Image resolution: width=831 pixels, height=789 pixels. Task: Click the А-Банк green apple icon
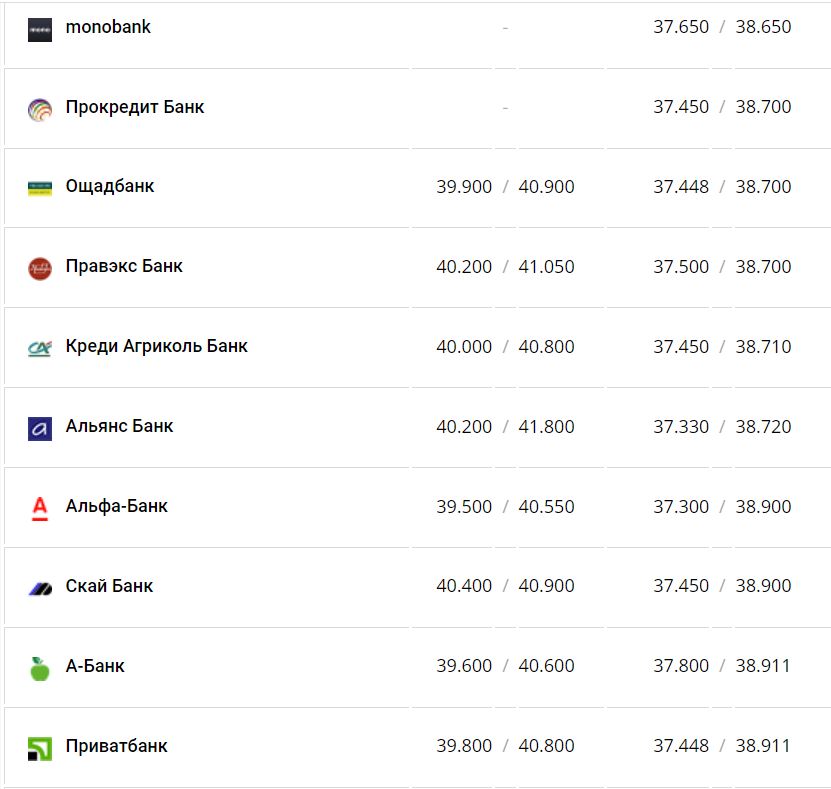point(40,668)
